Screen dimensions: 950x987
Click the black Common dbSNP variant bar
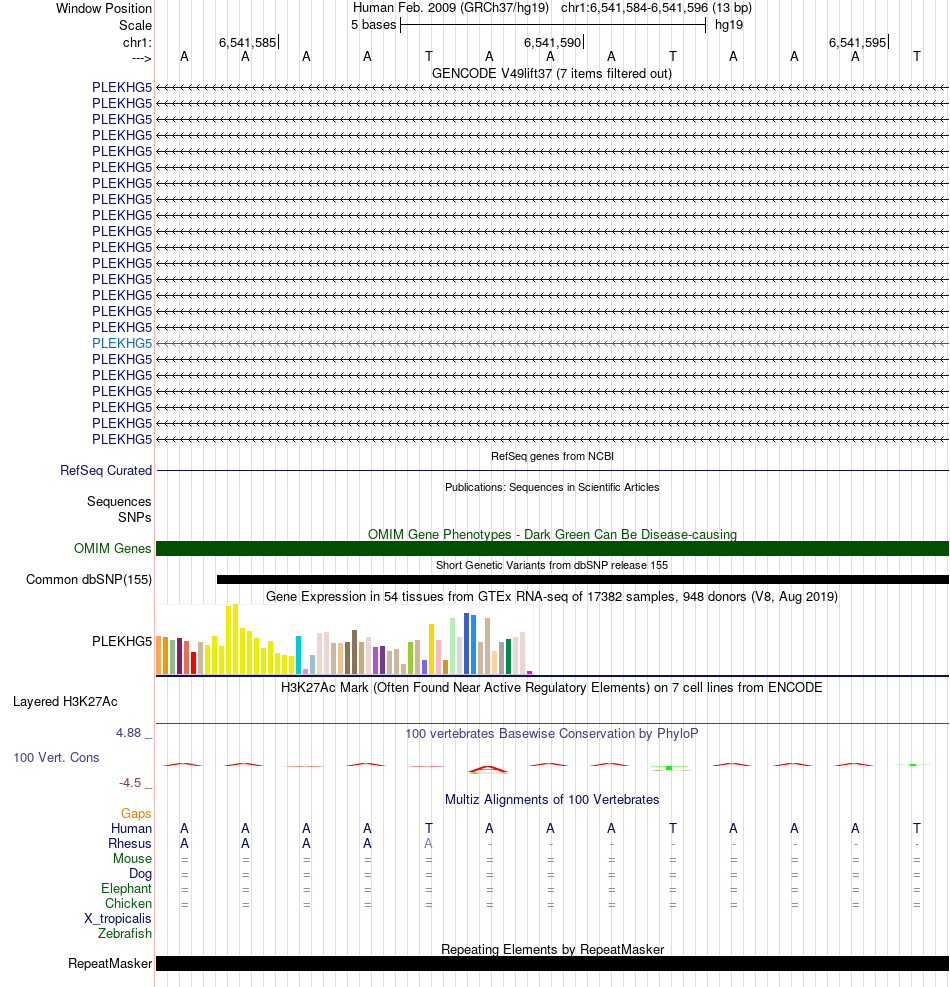(x=582, y=579)
